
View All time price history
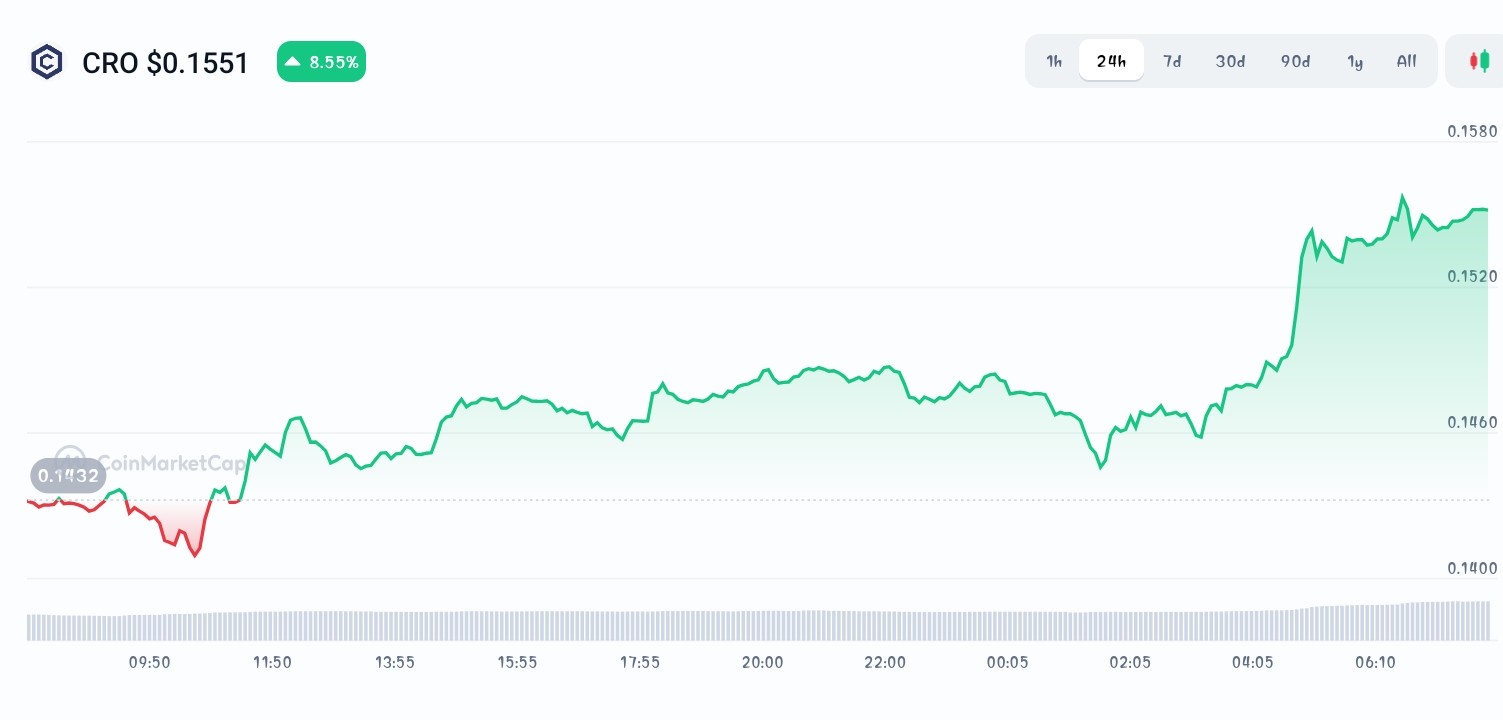click(1406, 61)
